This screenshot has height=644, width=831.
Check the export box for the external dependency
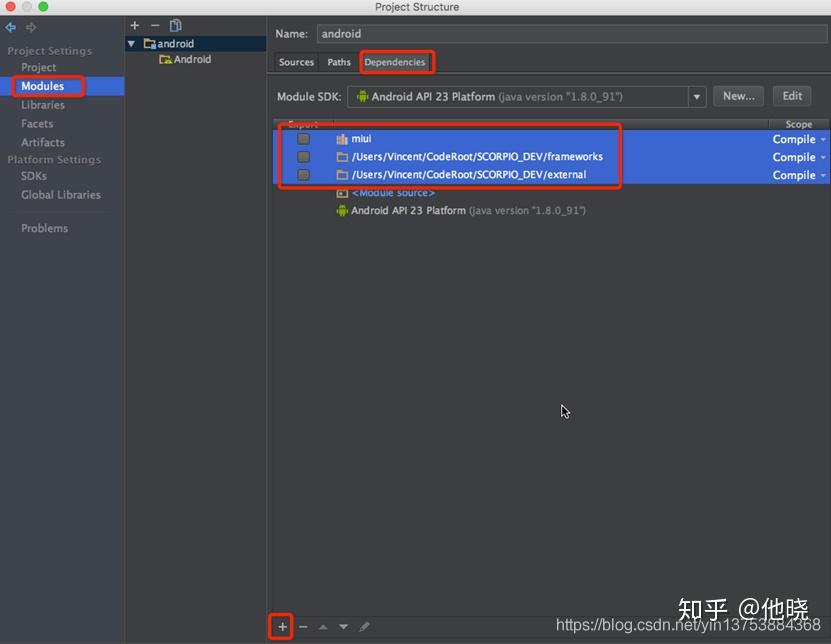[x=303, y=174]
